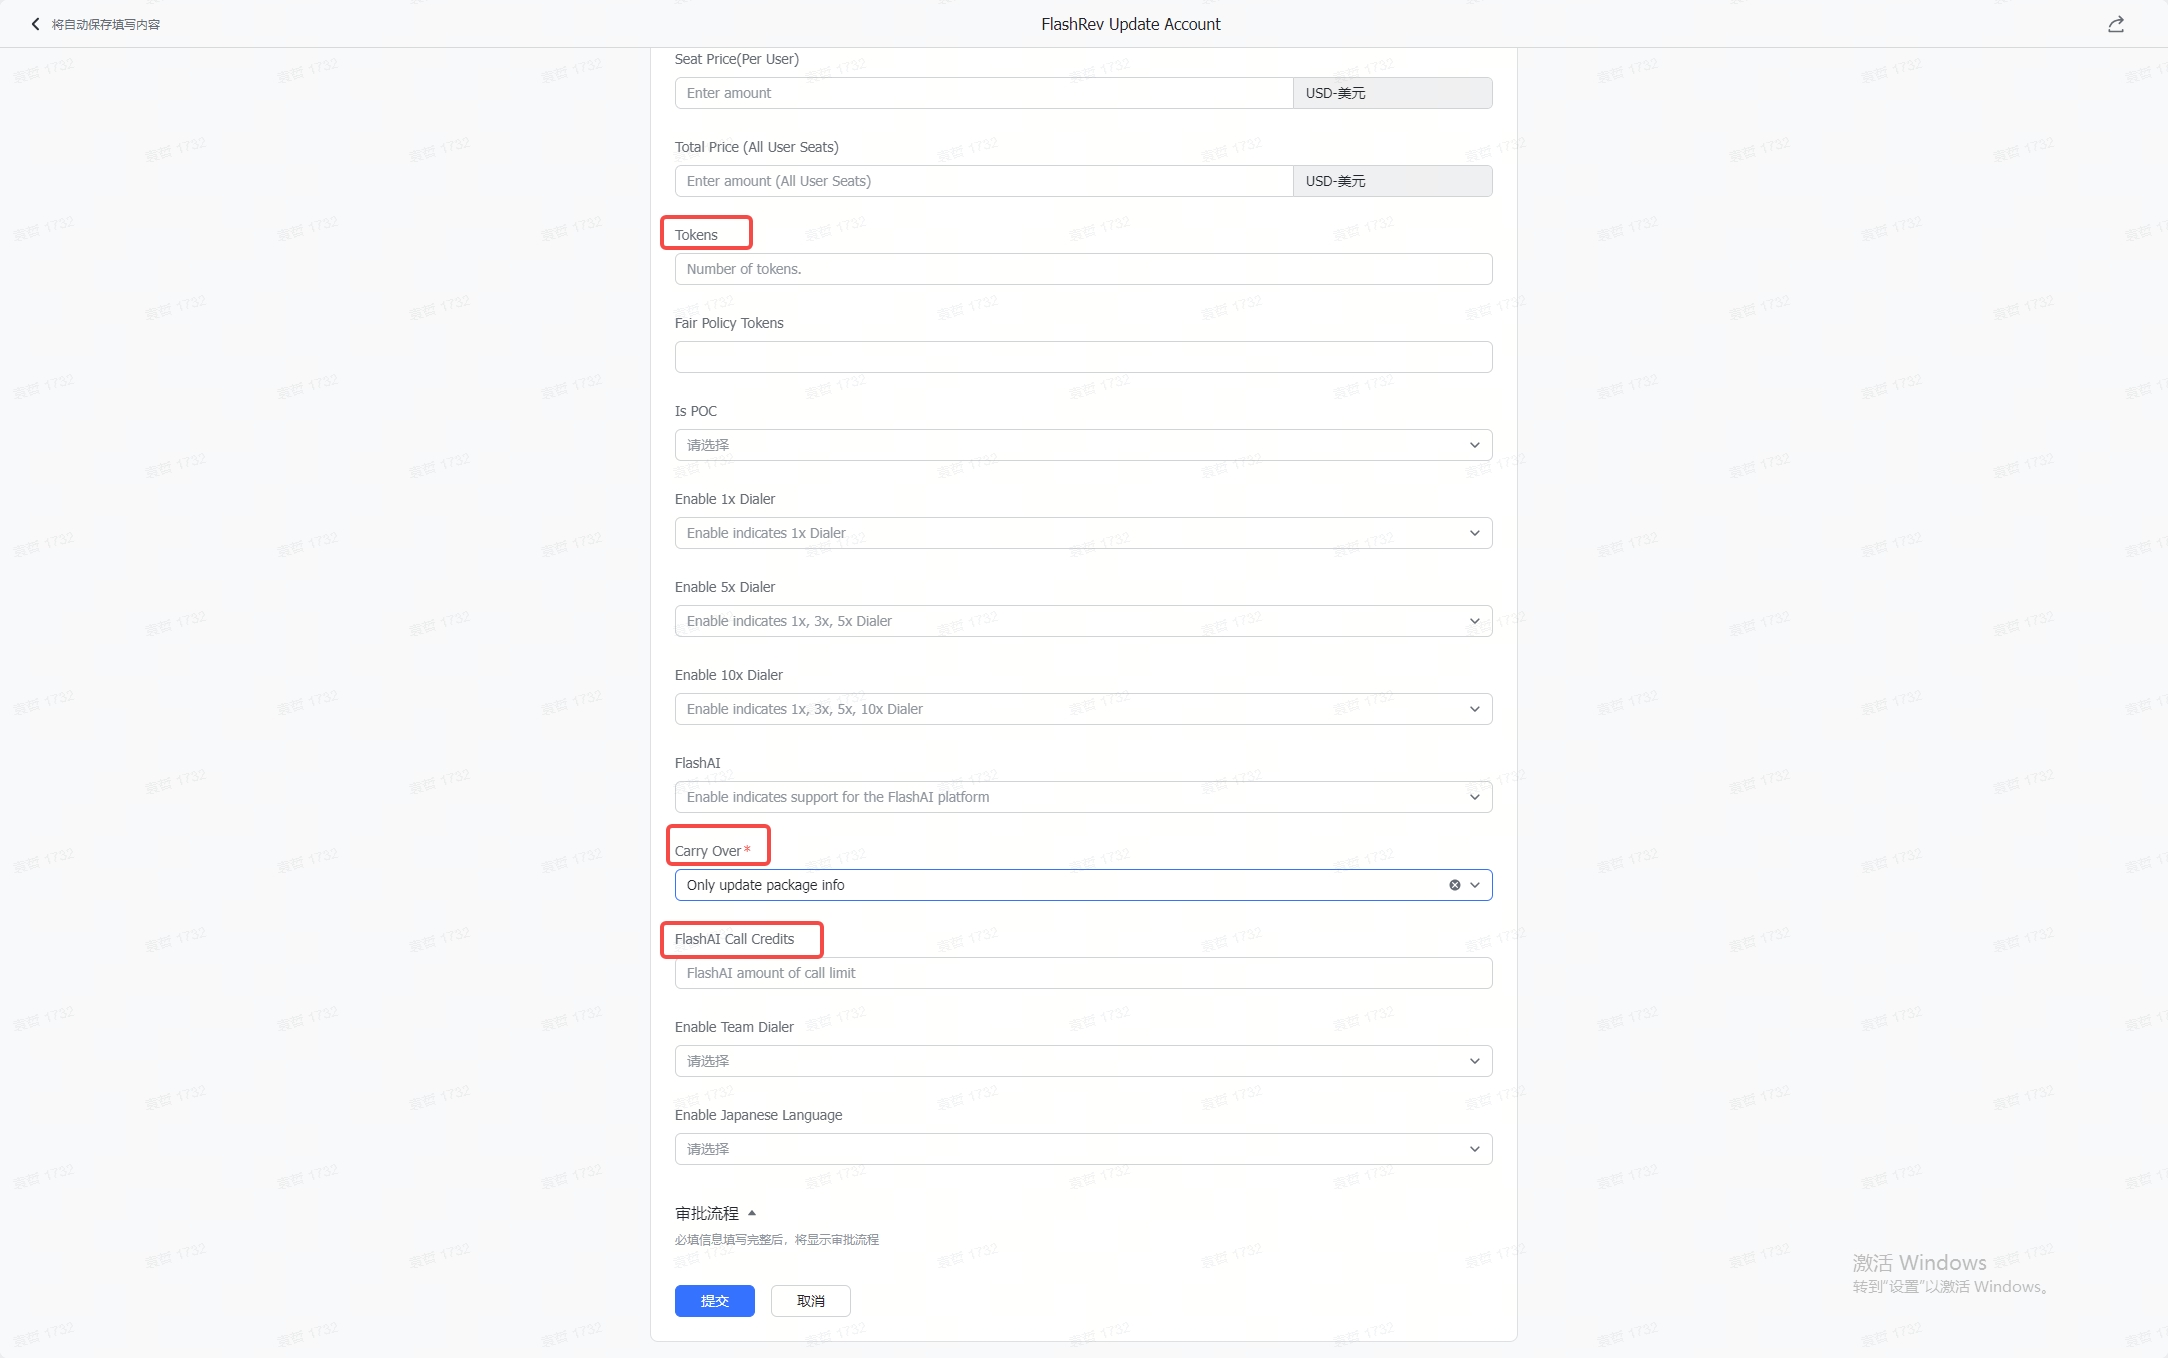
Task: Click the Fair Policy Tokens input field
Action: [1084, 357]
